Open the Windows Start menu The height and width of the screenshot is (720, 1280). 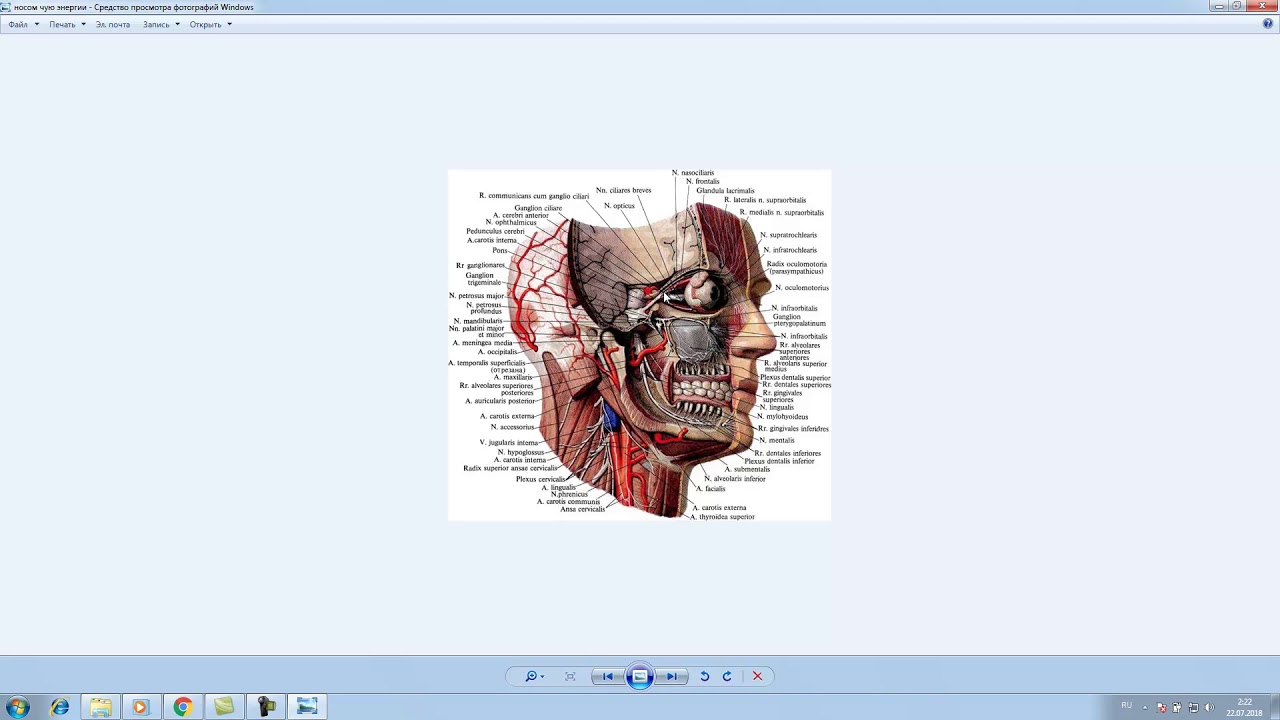18,707
